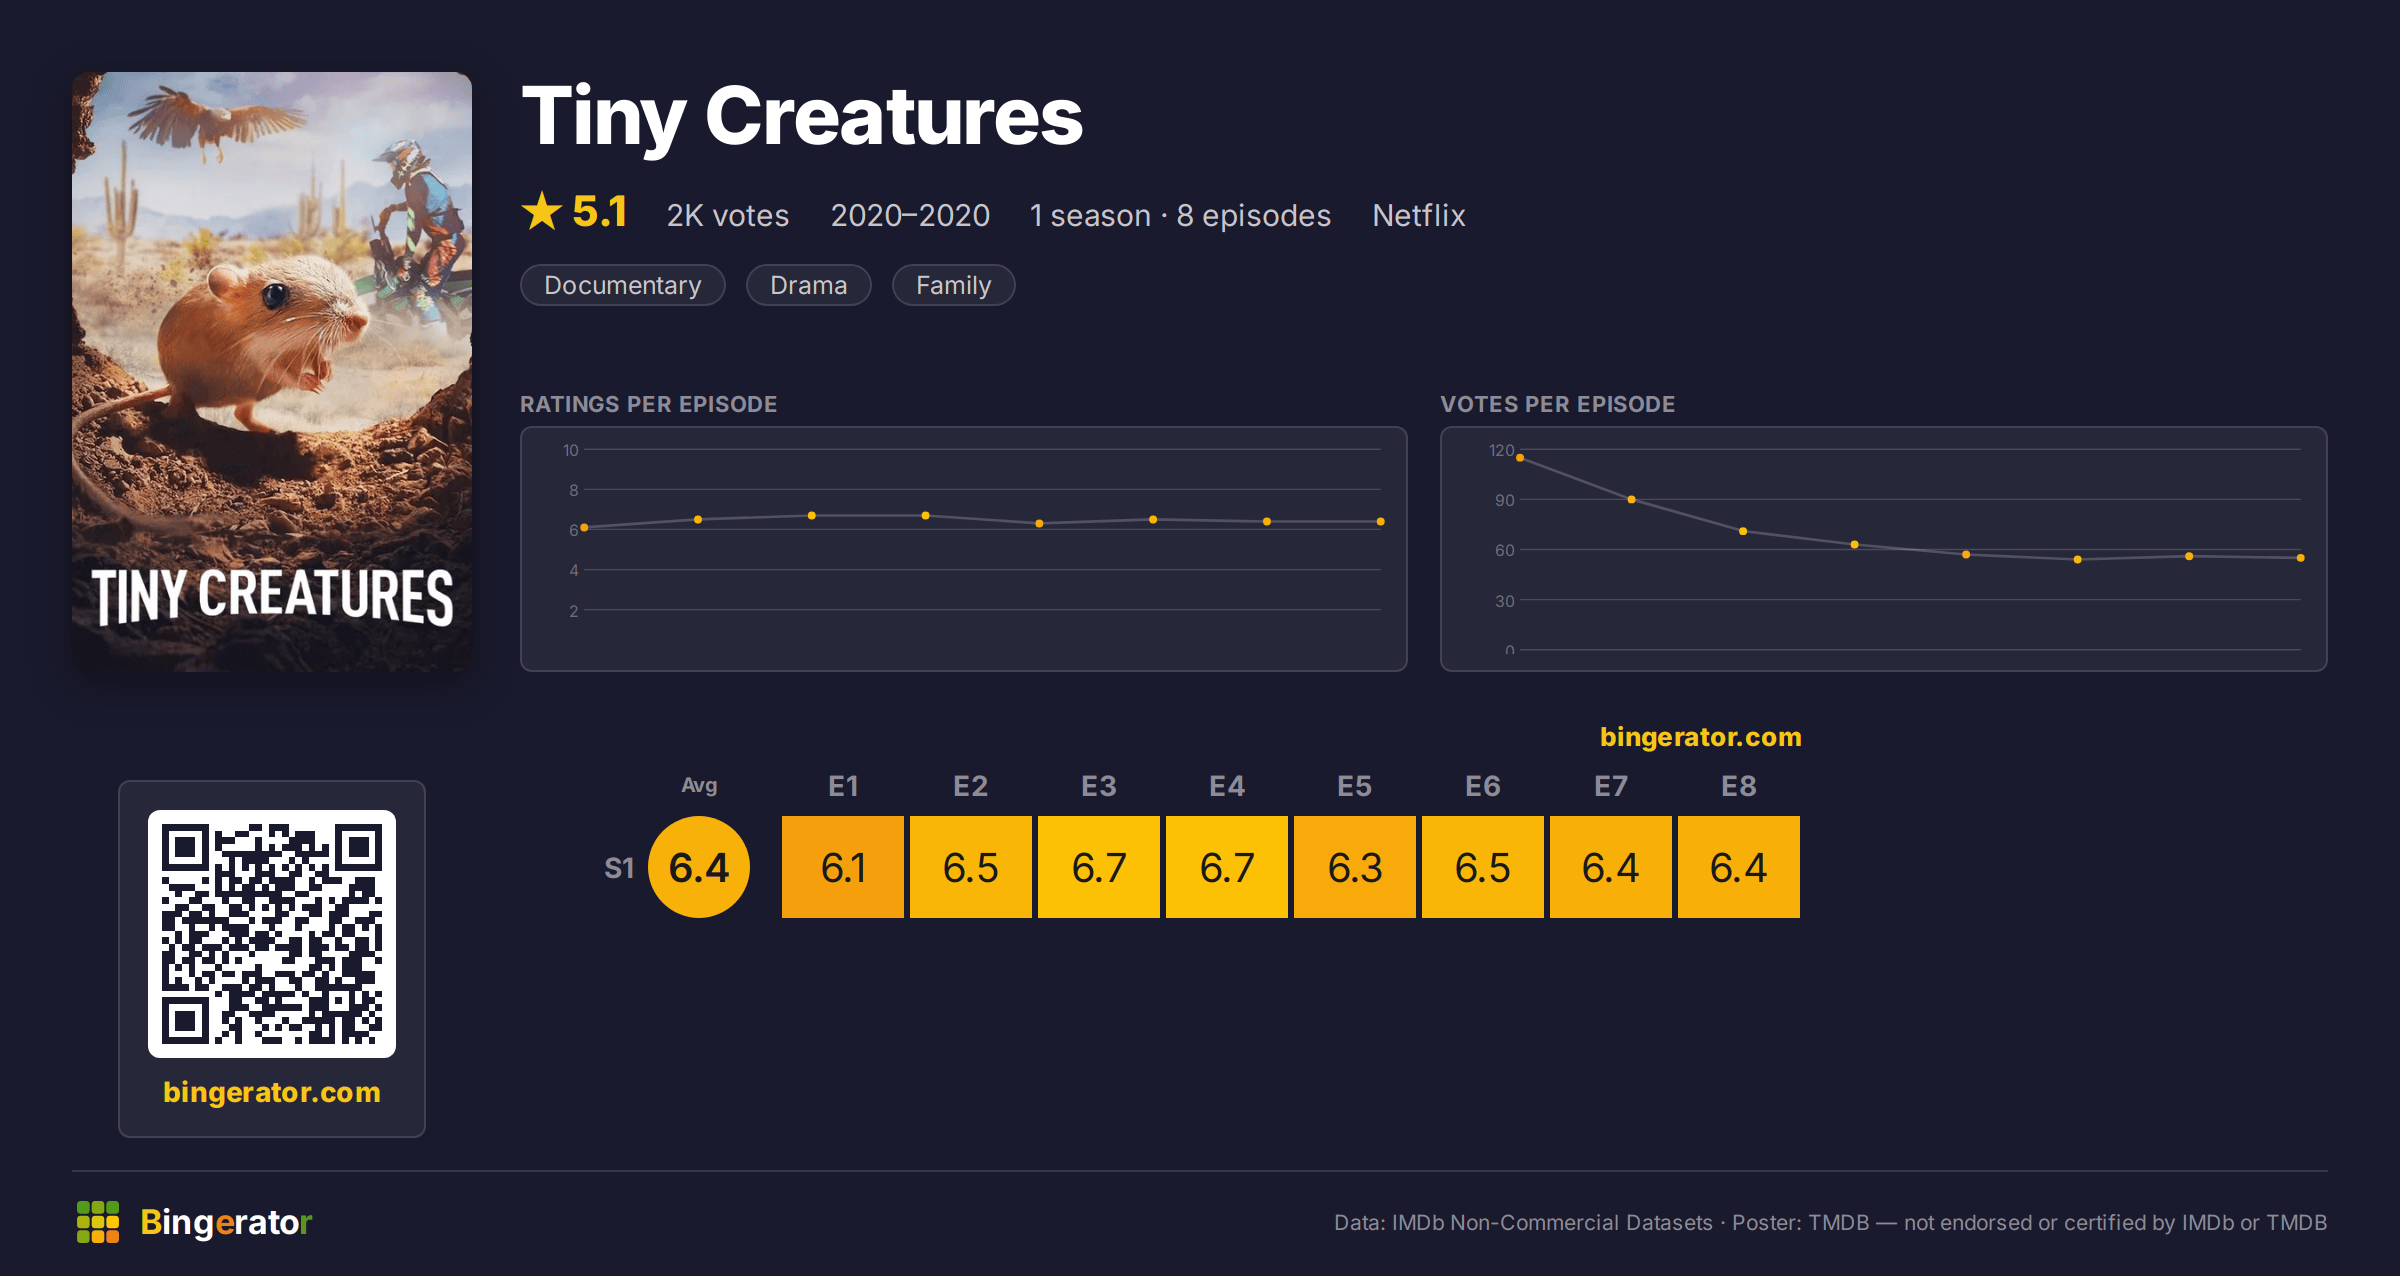The image size is (2400, 1276).
Task: Open bingerator.com link above episode grid
Action: coord(1700,737)
